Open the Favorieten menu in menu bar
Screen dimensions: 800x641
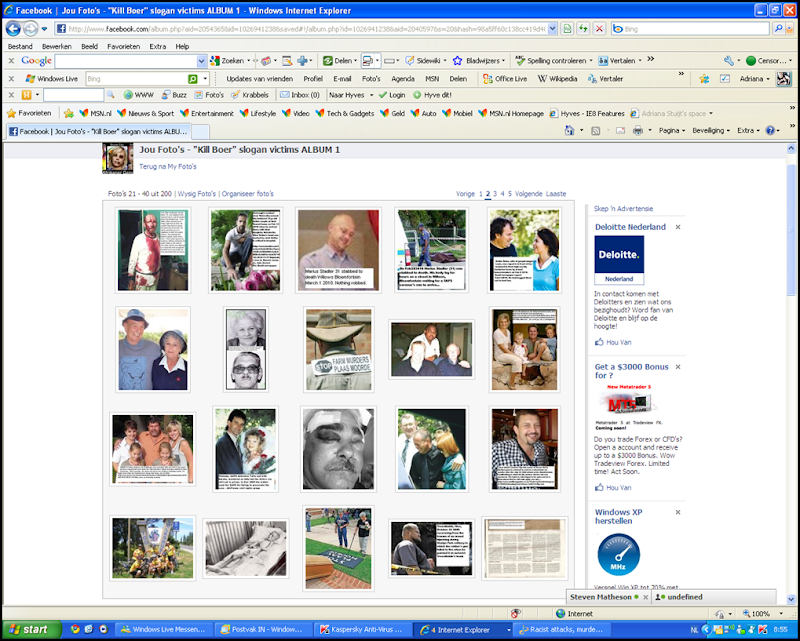click(123, 46)
